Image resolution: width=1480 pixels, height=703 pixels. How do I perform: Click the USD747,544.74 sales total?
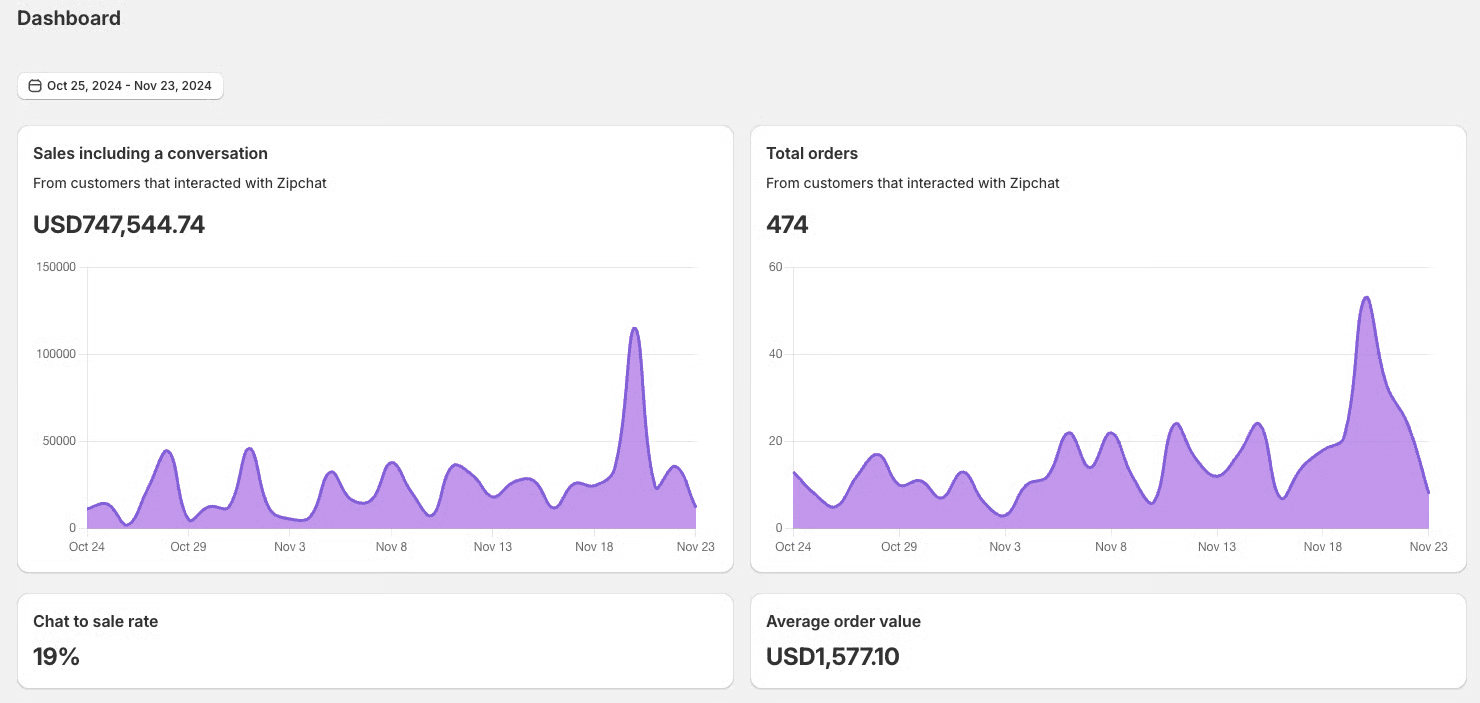[119, 225]
